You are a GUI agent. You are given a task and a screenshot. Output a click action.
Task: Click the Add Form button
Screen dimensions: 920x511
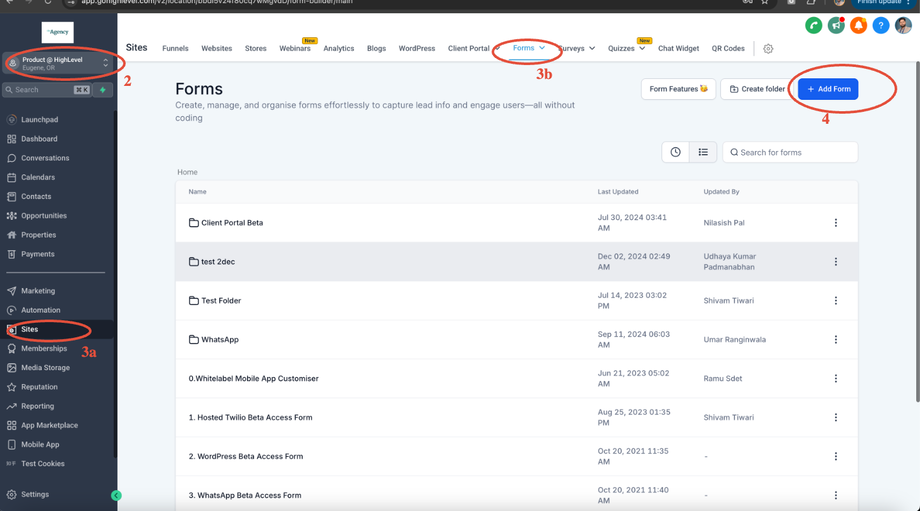(828, 89)
